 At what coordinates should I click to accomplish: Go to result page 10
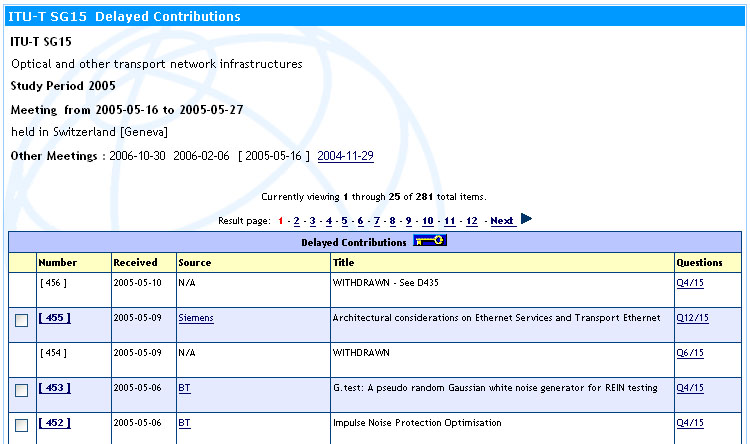[x=428, y=221]
